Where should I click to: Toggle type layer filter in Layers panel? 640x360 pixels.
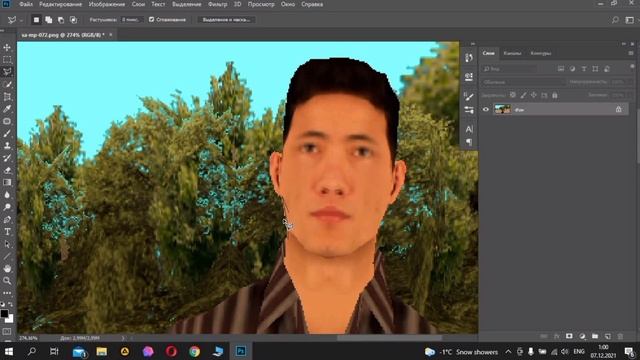(584, 69)
